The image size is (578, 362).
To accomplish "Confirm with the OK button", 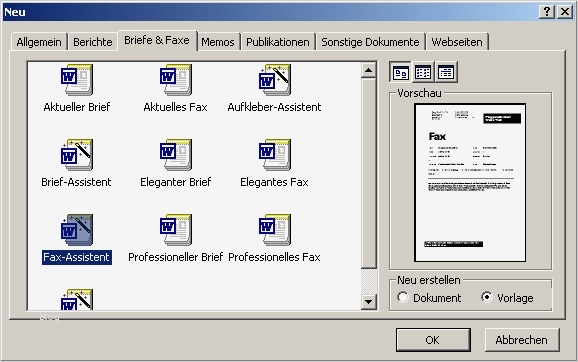I will point(433,340).
